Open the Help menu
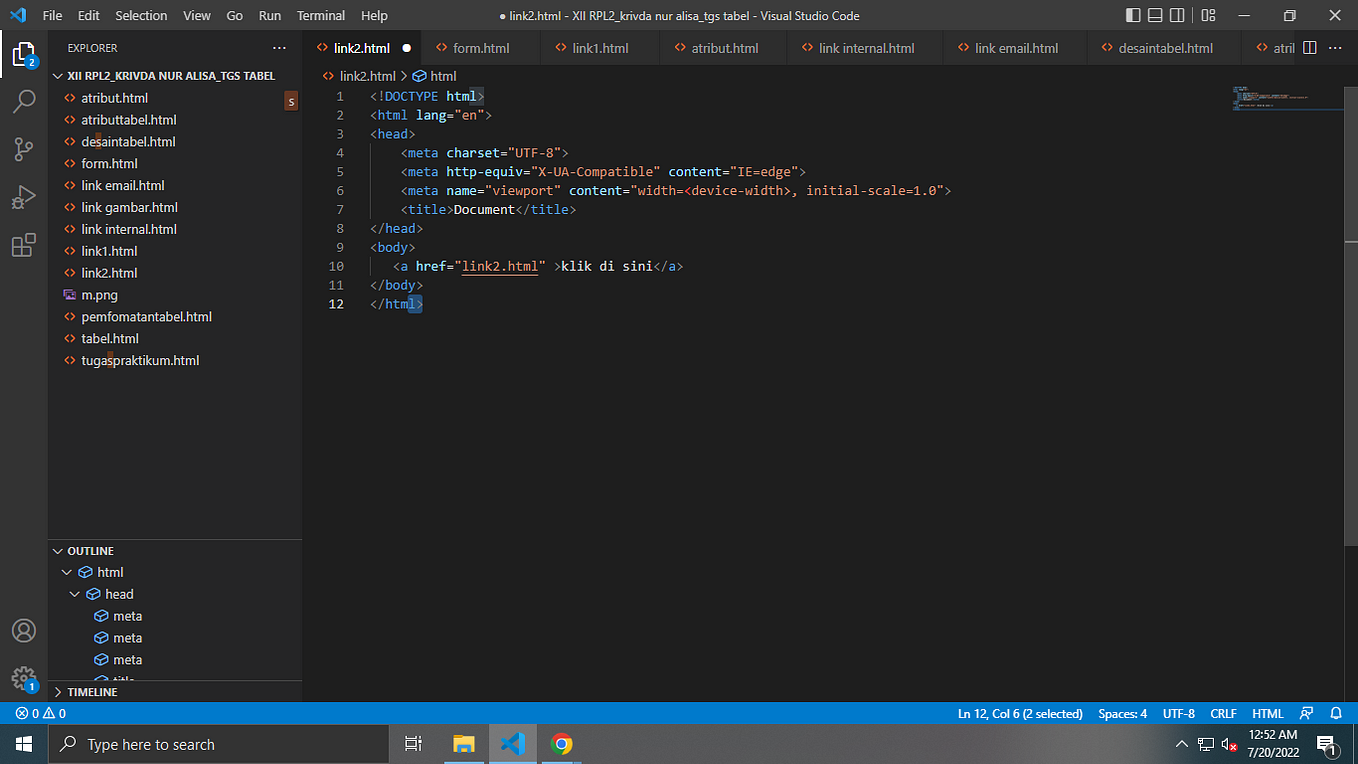The image size is (1358, 764). pyautogui.click(x=374, y=15)
